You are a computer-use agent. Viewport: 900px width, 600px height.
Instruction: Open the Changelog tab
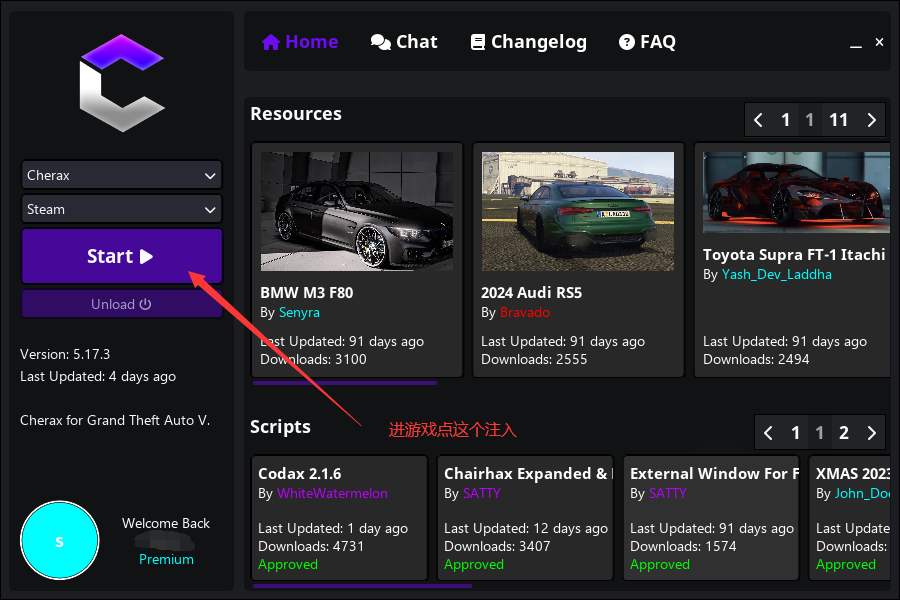pyautogui.click(x=528, y=42)
